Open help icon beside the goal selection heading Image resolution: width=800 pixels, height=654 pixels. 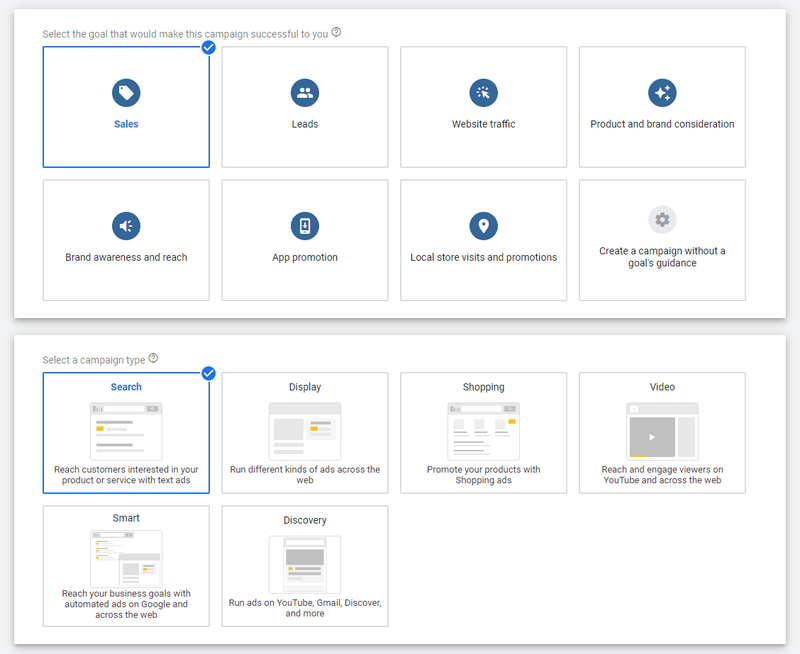point(336,32)
